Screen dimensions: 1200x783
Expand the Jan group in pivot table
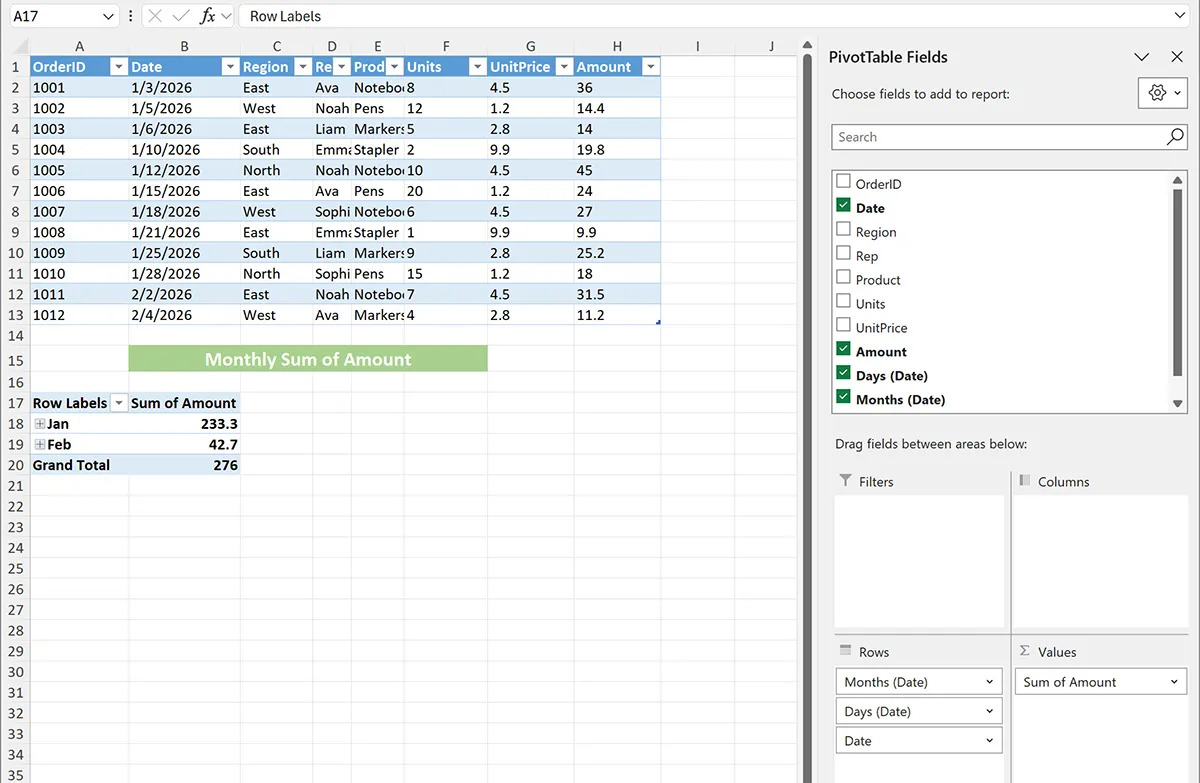pyautogui.click(x=40, y=424)
